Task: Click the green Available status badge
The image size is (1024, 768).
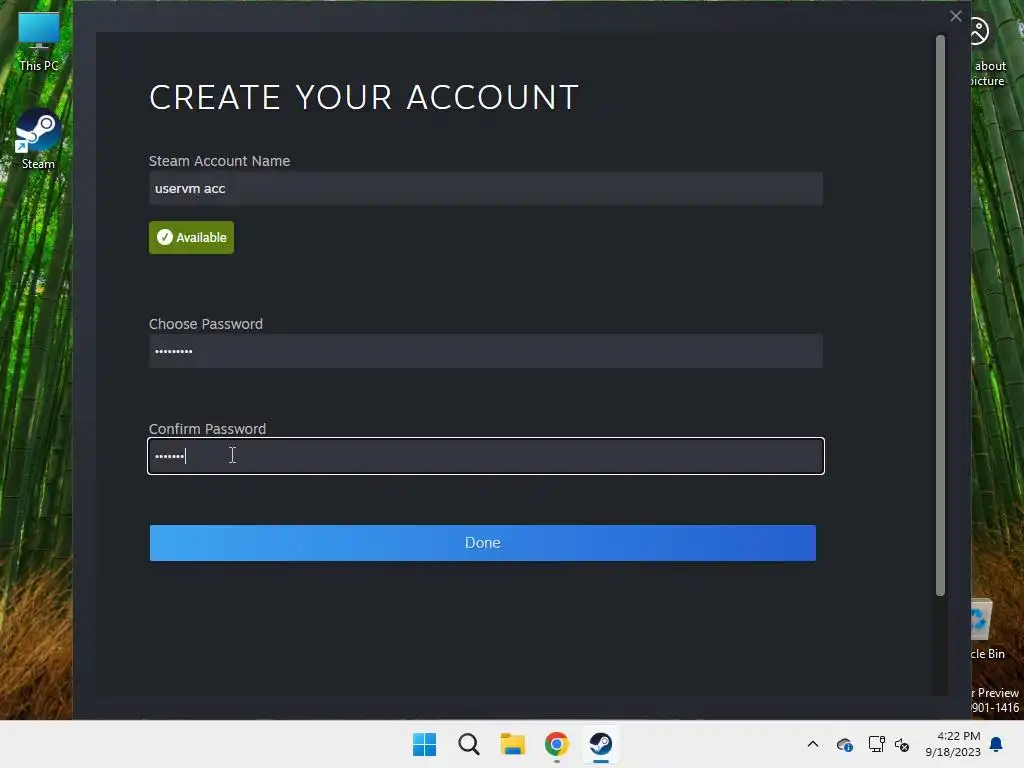Action: pyautogui.click(x=191, y=238)
